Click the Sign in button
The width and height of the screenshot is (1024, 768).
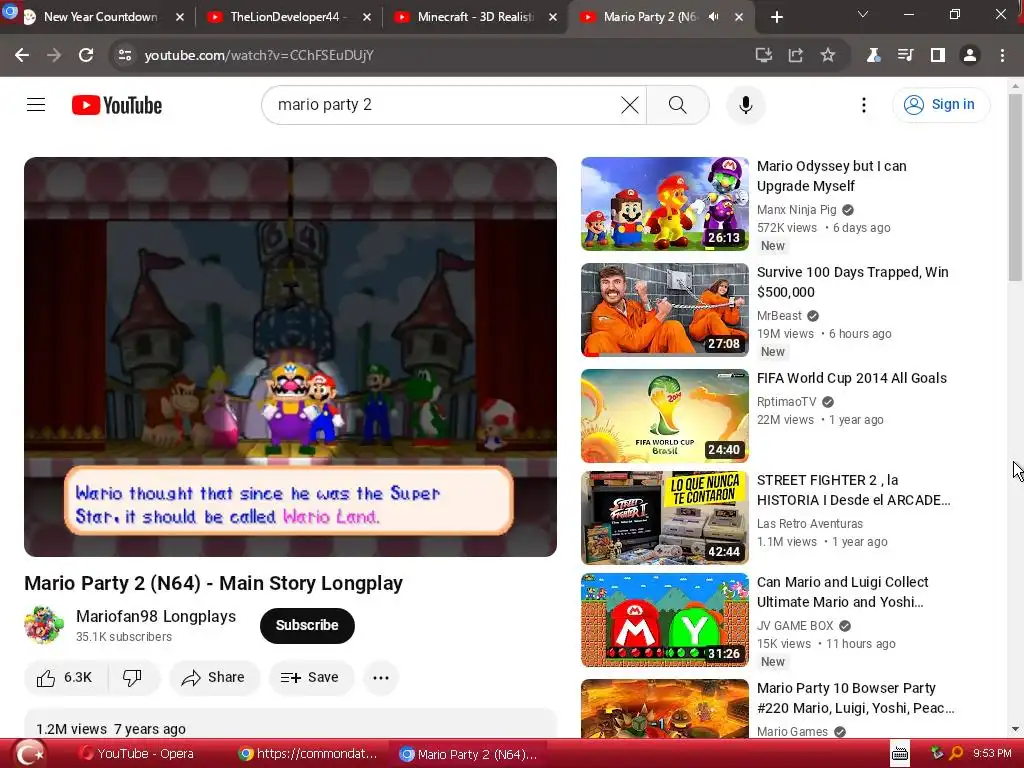coord(940,104)
